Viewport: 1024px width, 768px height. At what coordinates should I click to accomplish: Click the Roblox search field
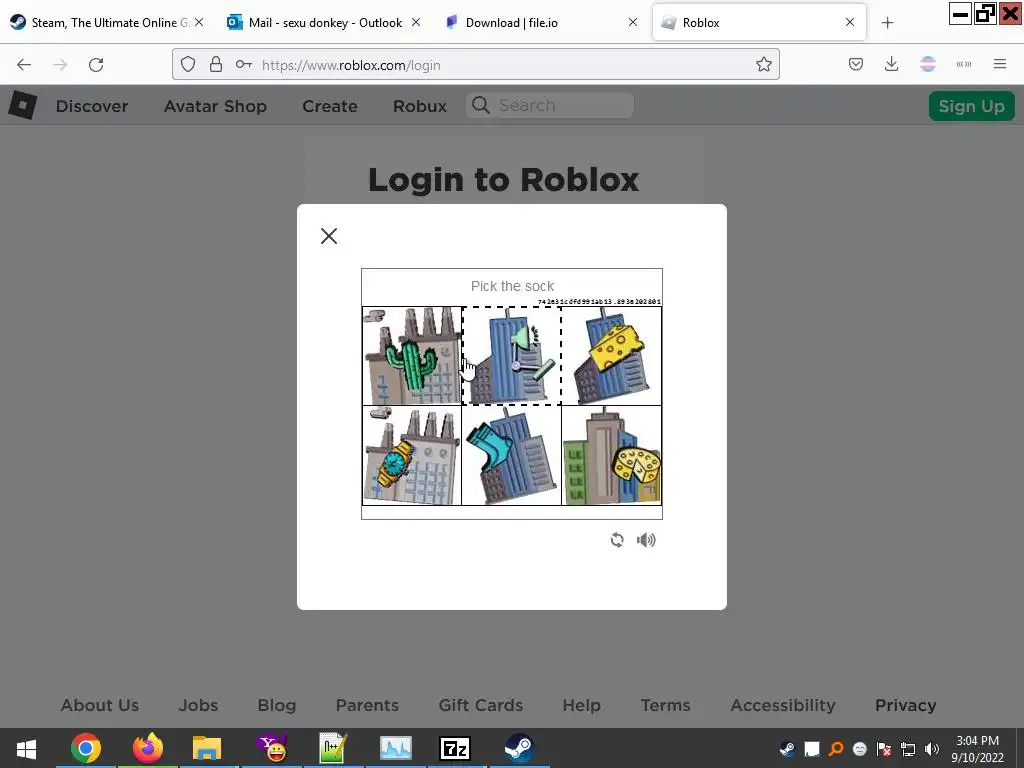550,105
